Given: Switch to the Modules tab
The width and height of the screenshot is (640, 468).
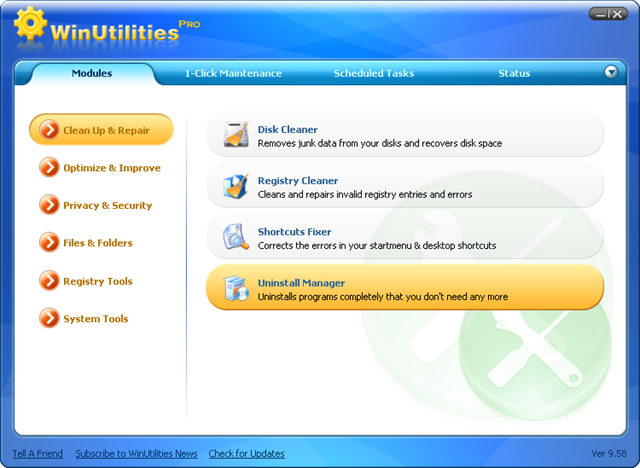Looking at the screenshot, I should (92, 73).
